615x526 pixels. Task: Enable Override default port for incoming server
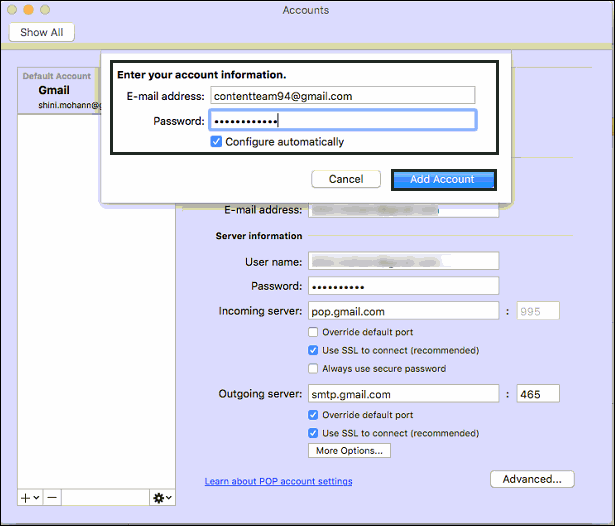313,332
